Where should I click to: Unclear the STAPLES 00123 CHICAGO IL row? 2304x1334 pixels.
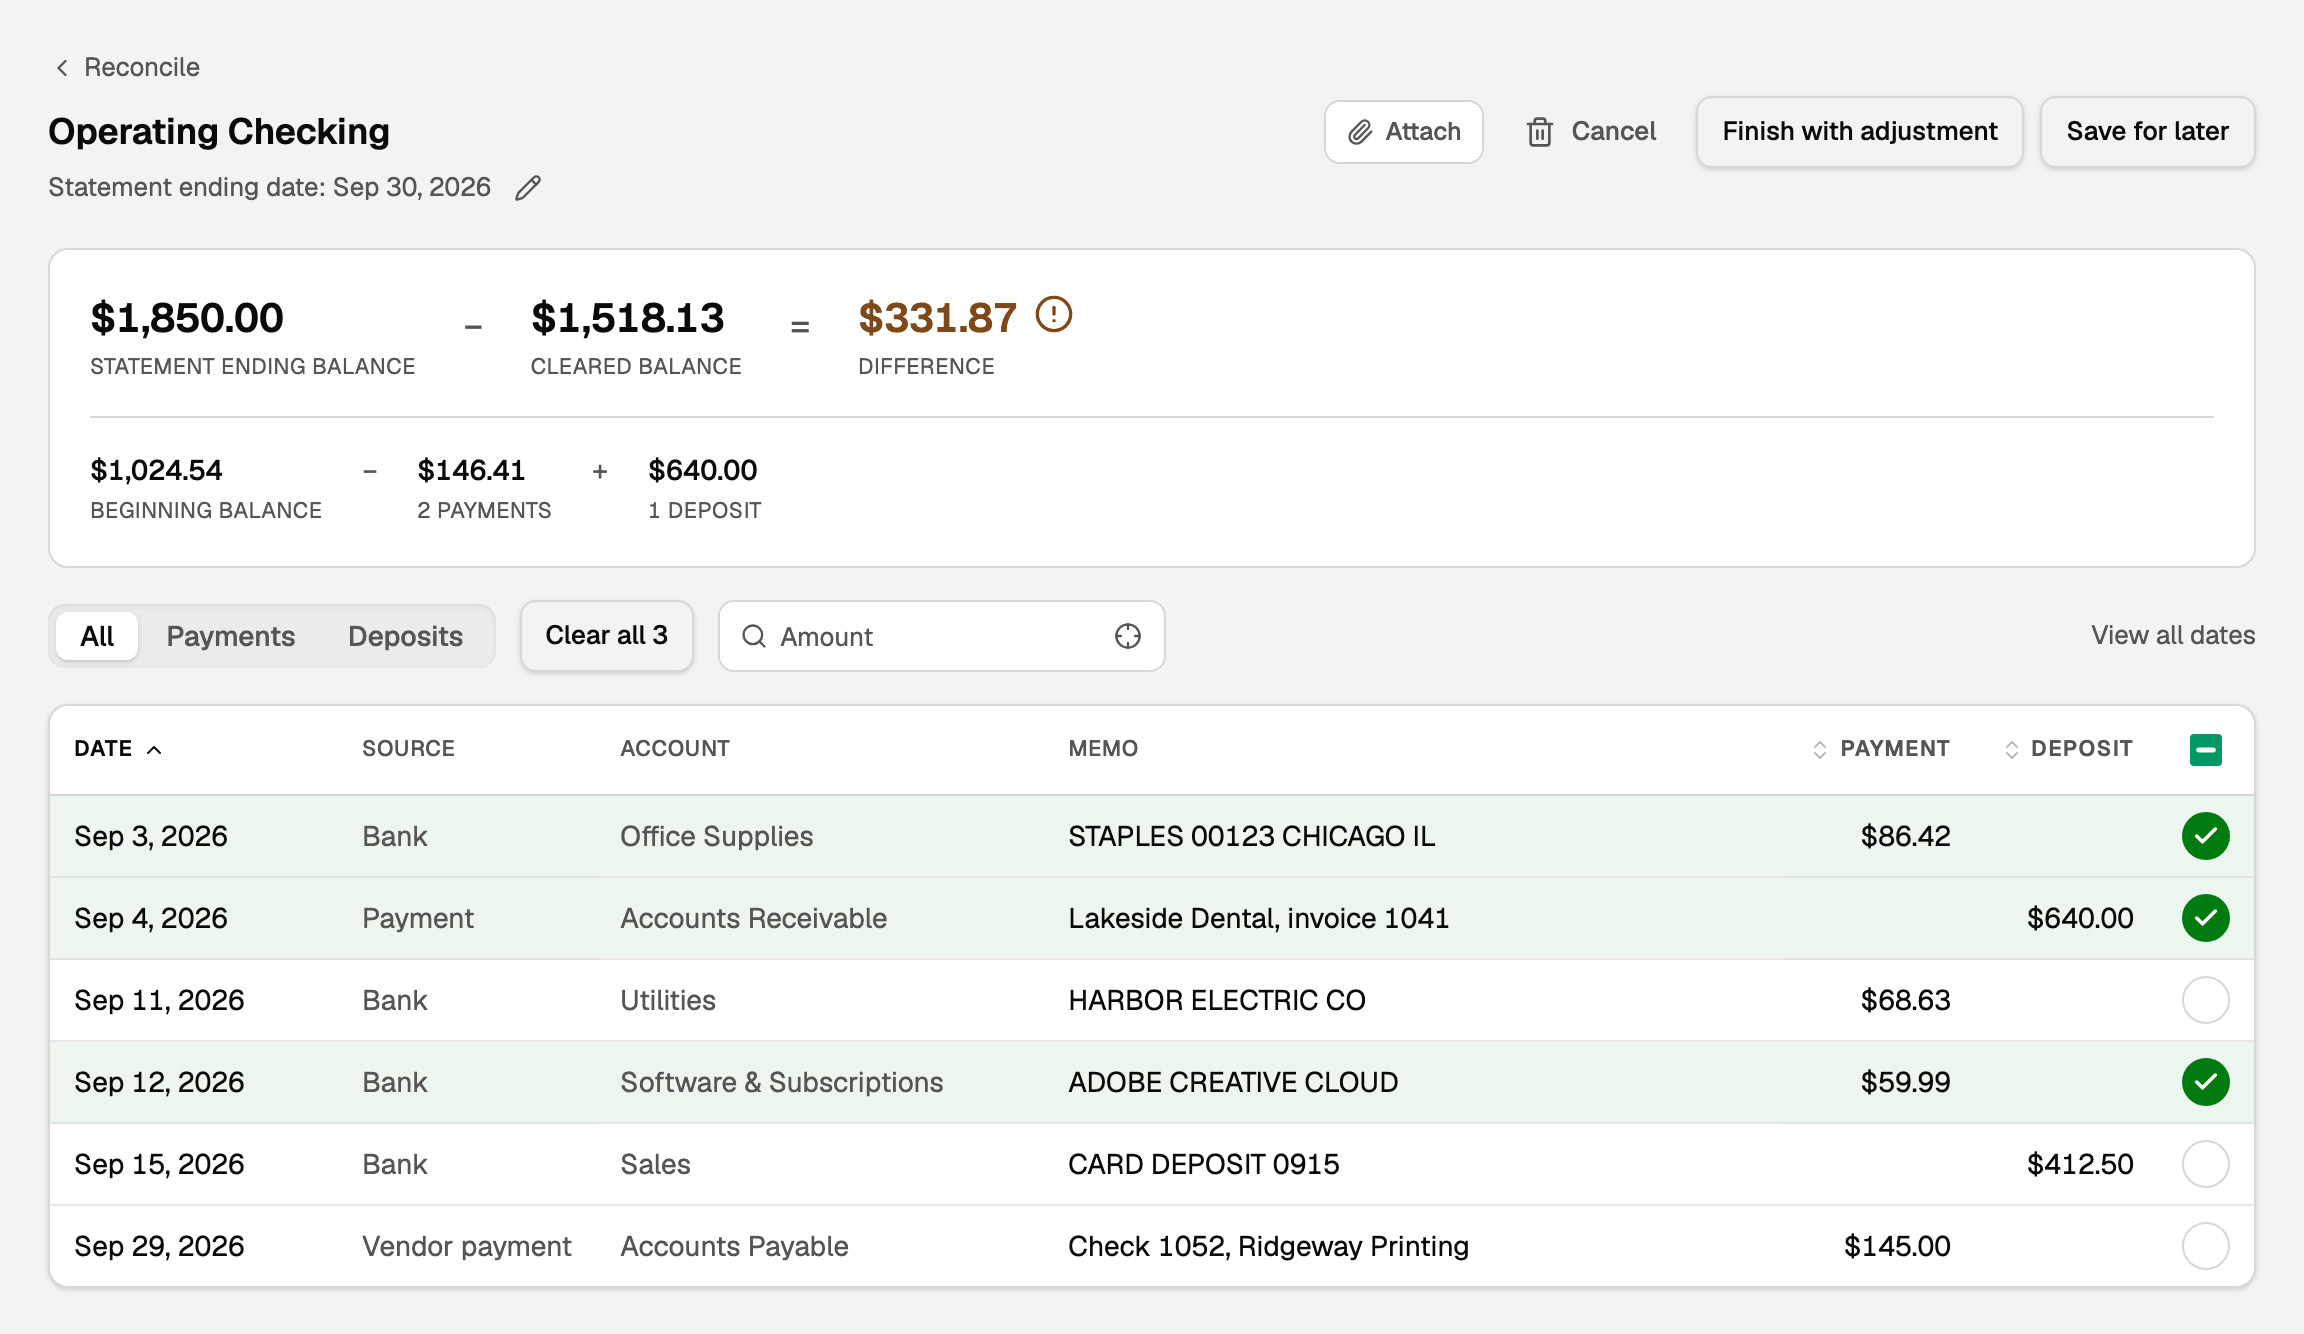[x=2205, y=836]
